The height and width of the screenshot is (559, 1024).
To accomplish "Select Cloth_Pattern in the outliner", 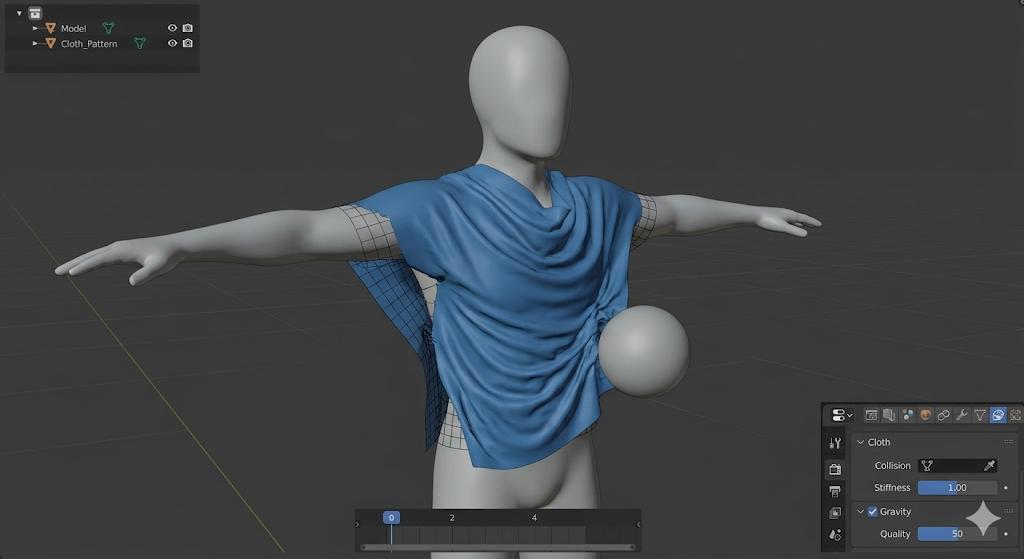I will tap(89, 44).
